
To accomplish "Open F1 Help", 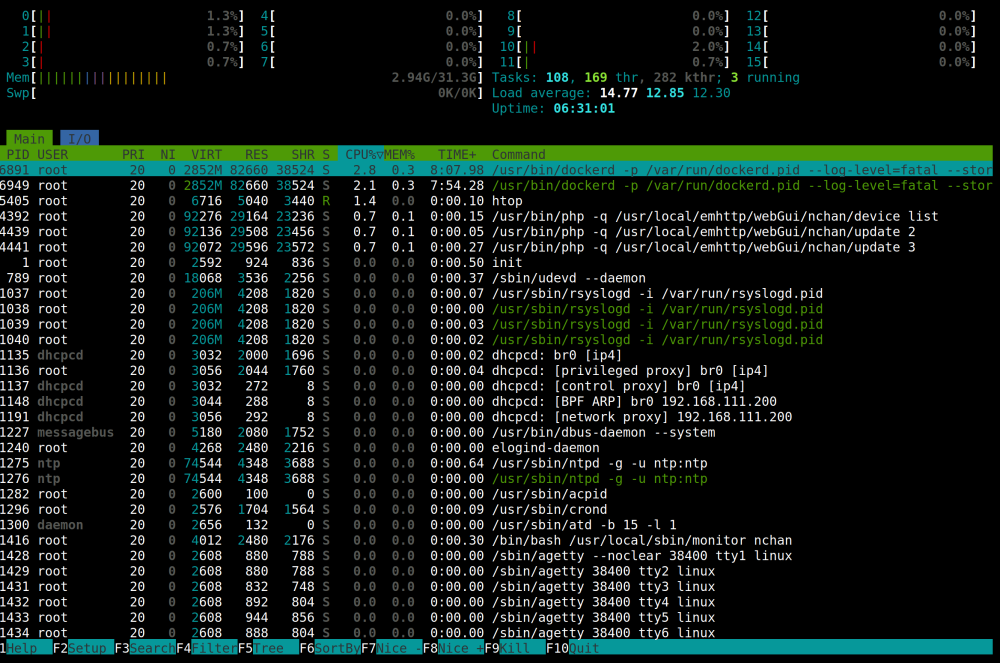I will (x=26, y=648).
